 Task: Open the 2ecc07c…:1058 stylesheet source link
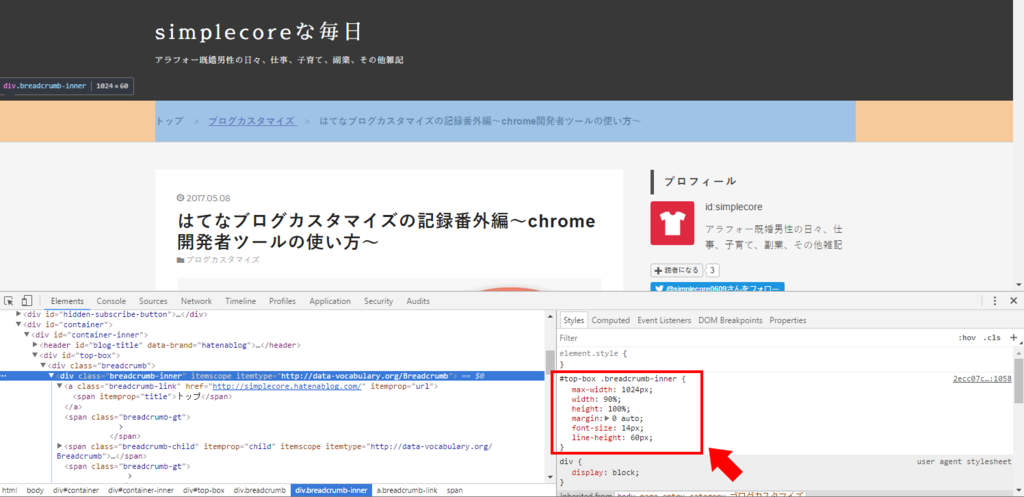pos(982,378)
